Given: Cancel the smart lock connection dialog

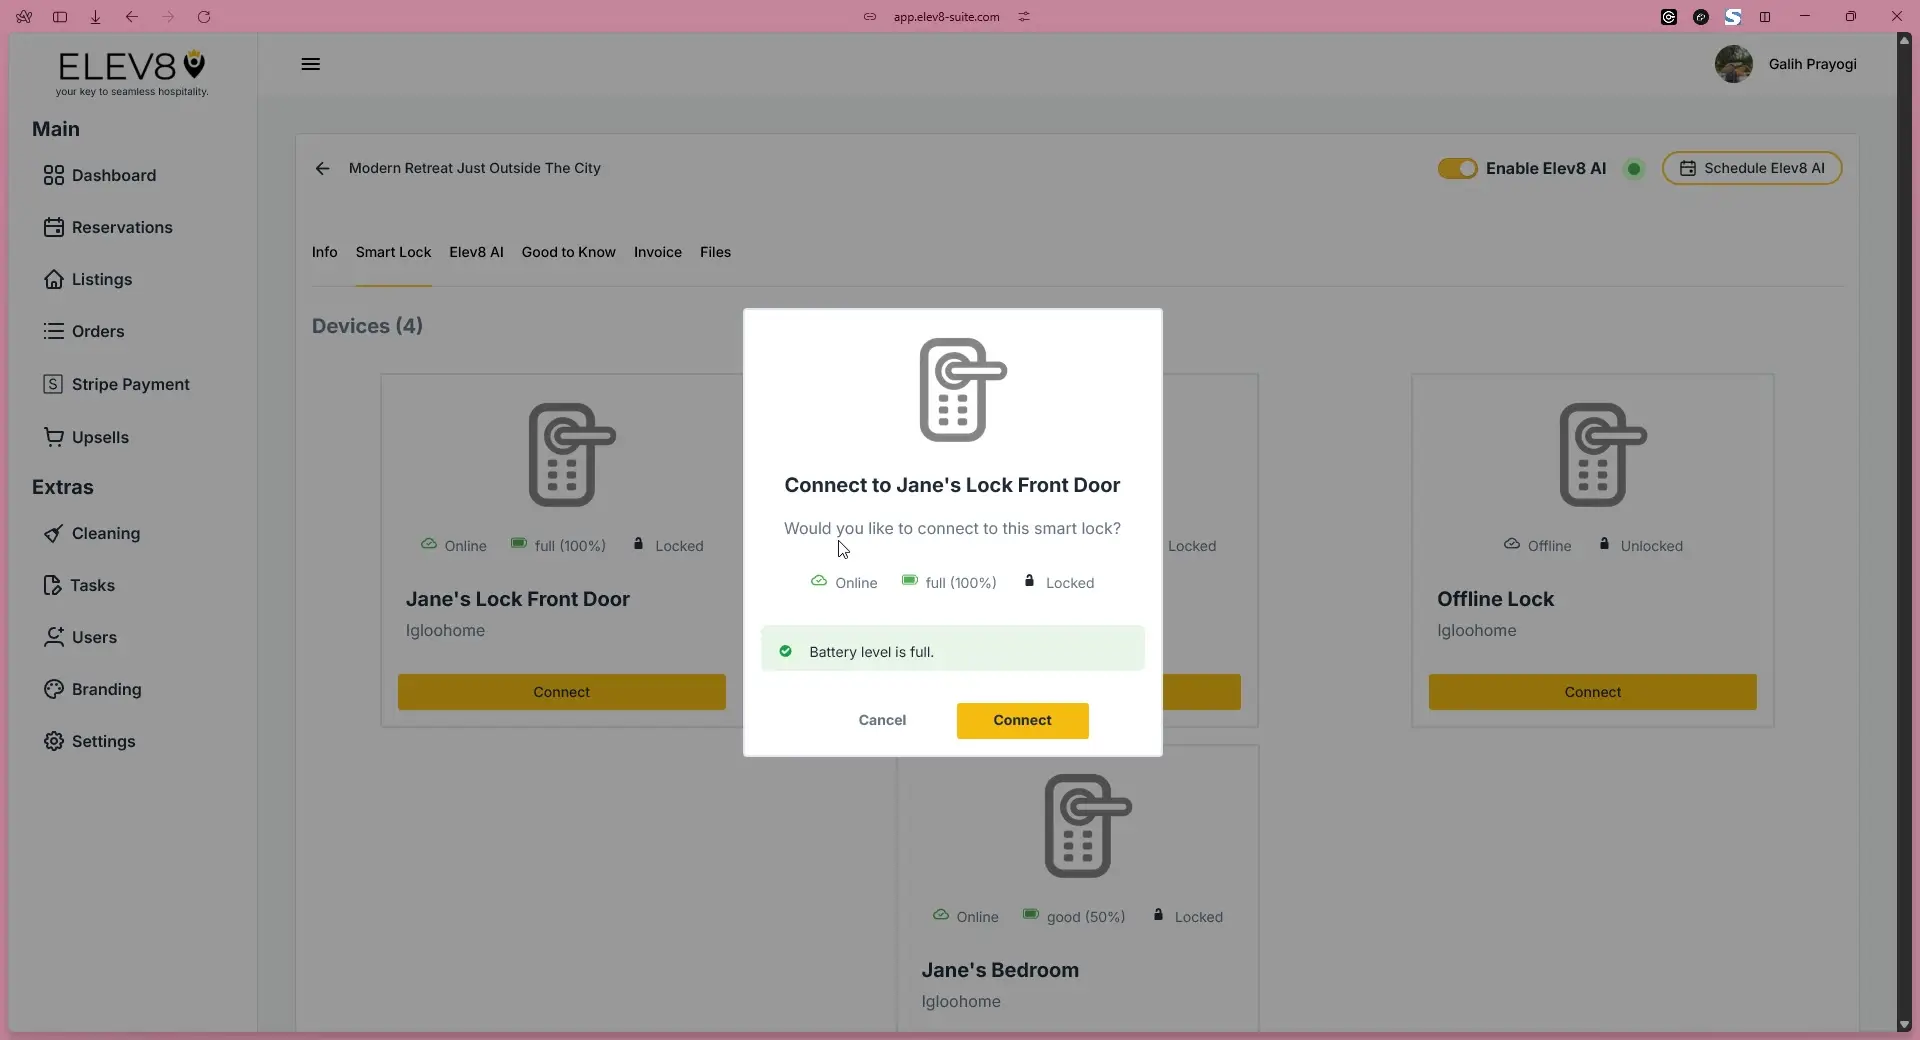Looking at the screenshot, I should point(881,720).
